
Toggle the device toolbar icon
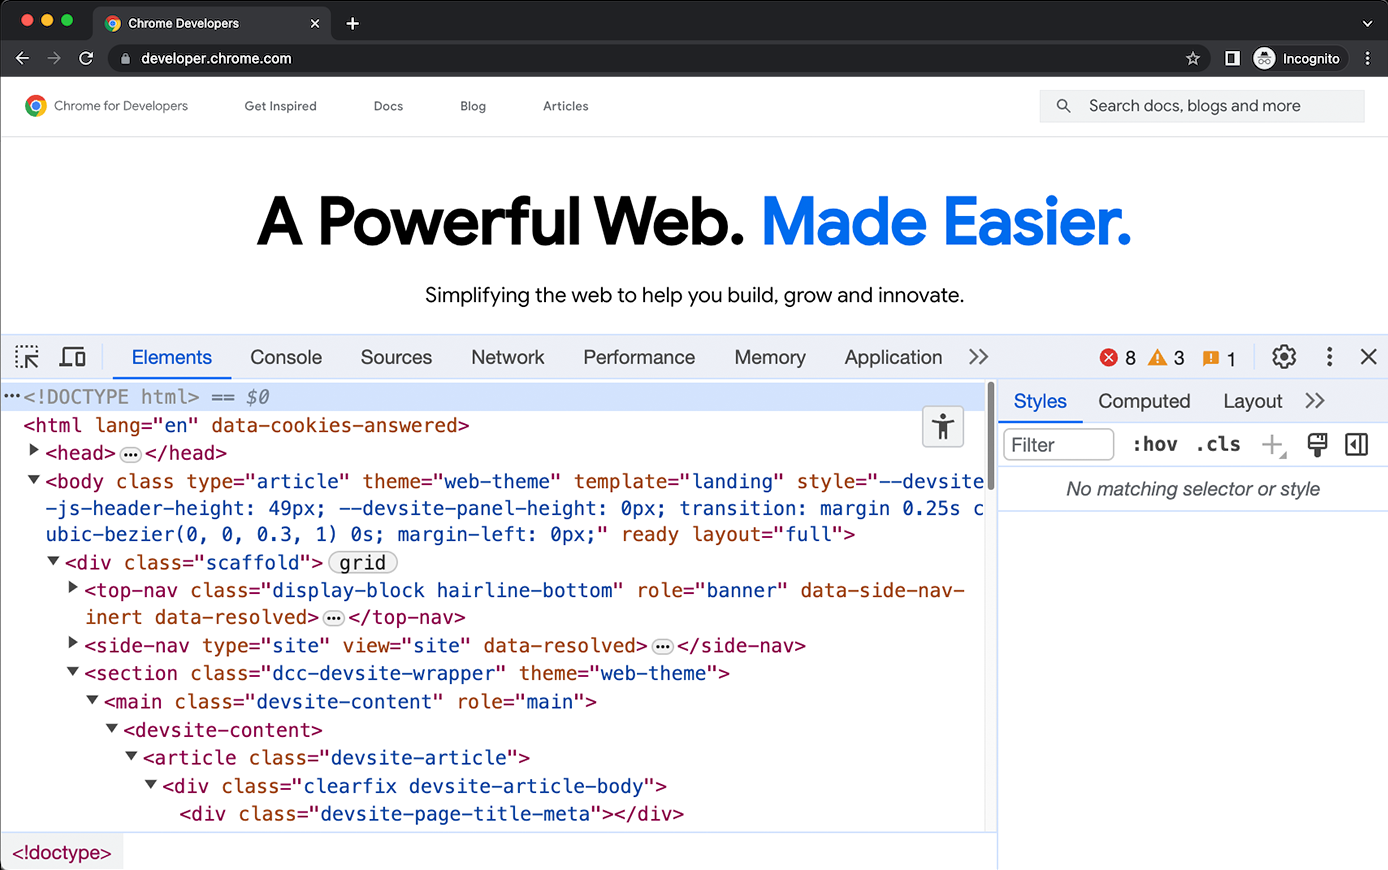(73, 357)
